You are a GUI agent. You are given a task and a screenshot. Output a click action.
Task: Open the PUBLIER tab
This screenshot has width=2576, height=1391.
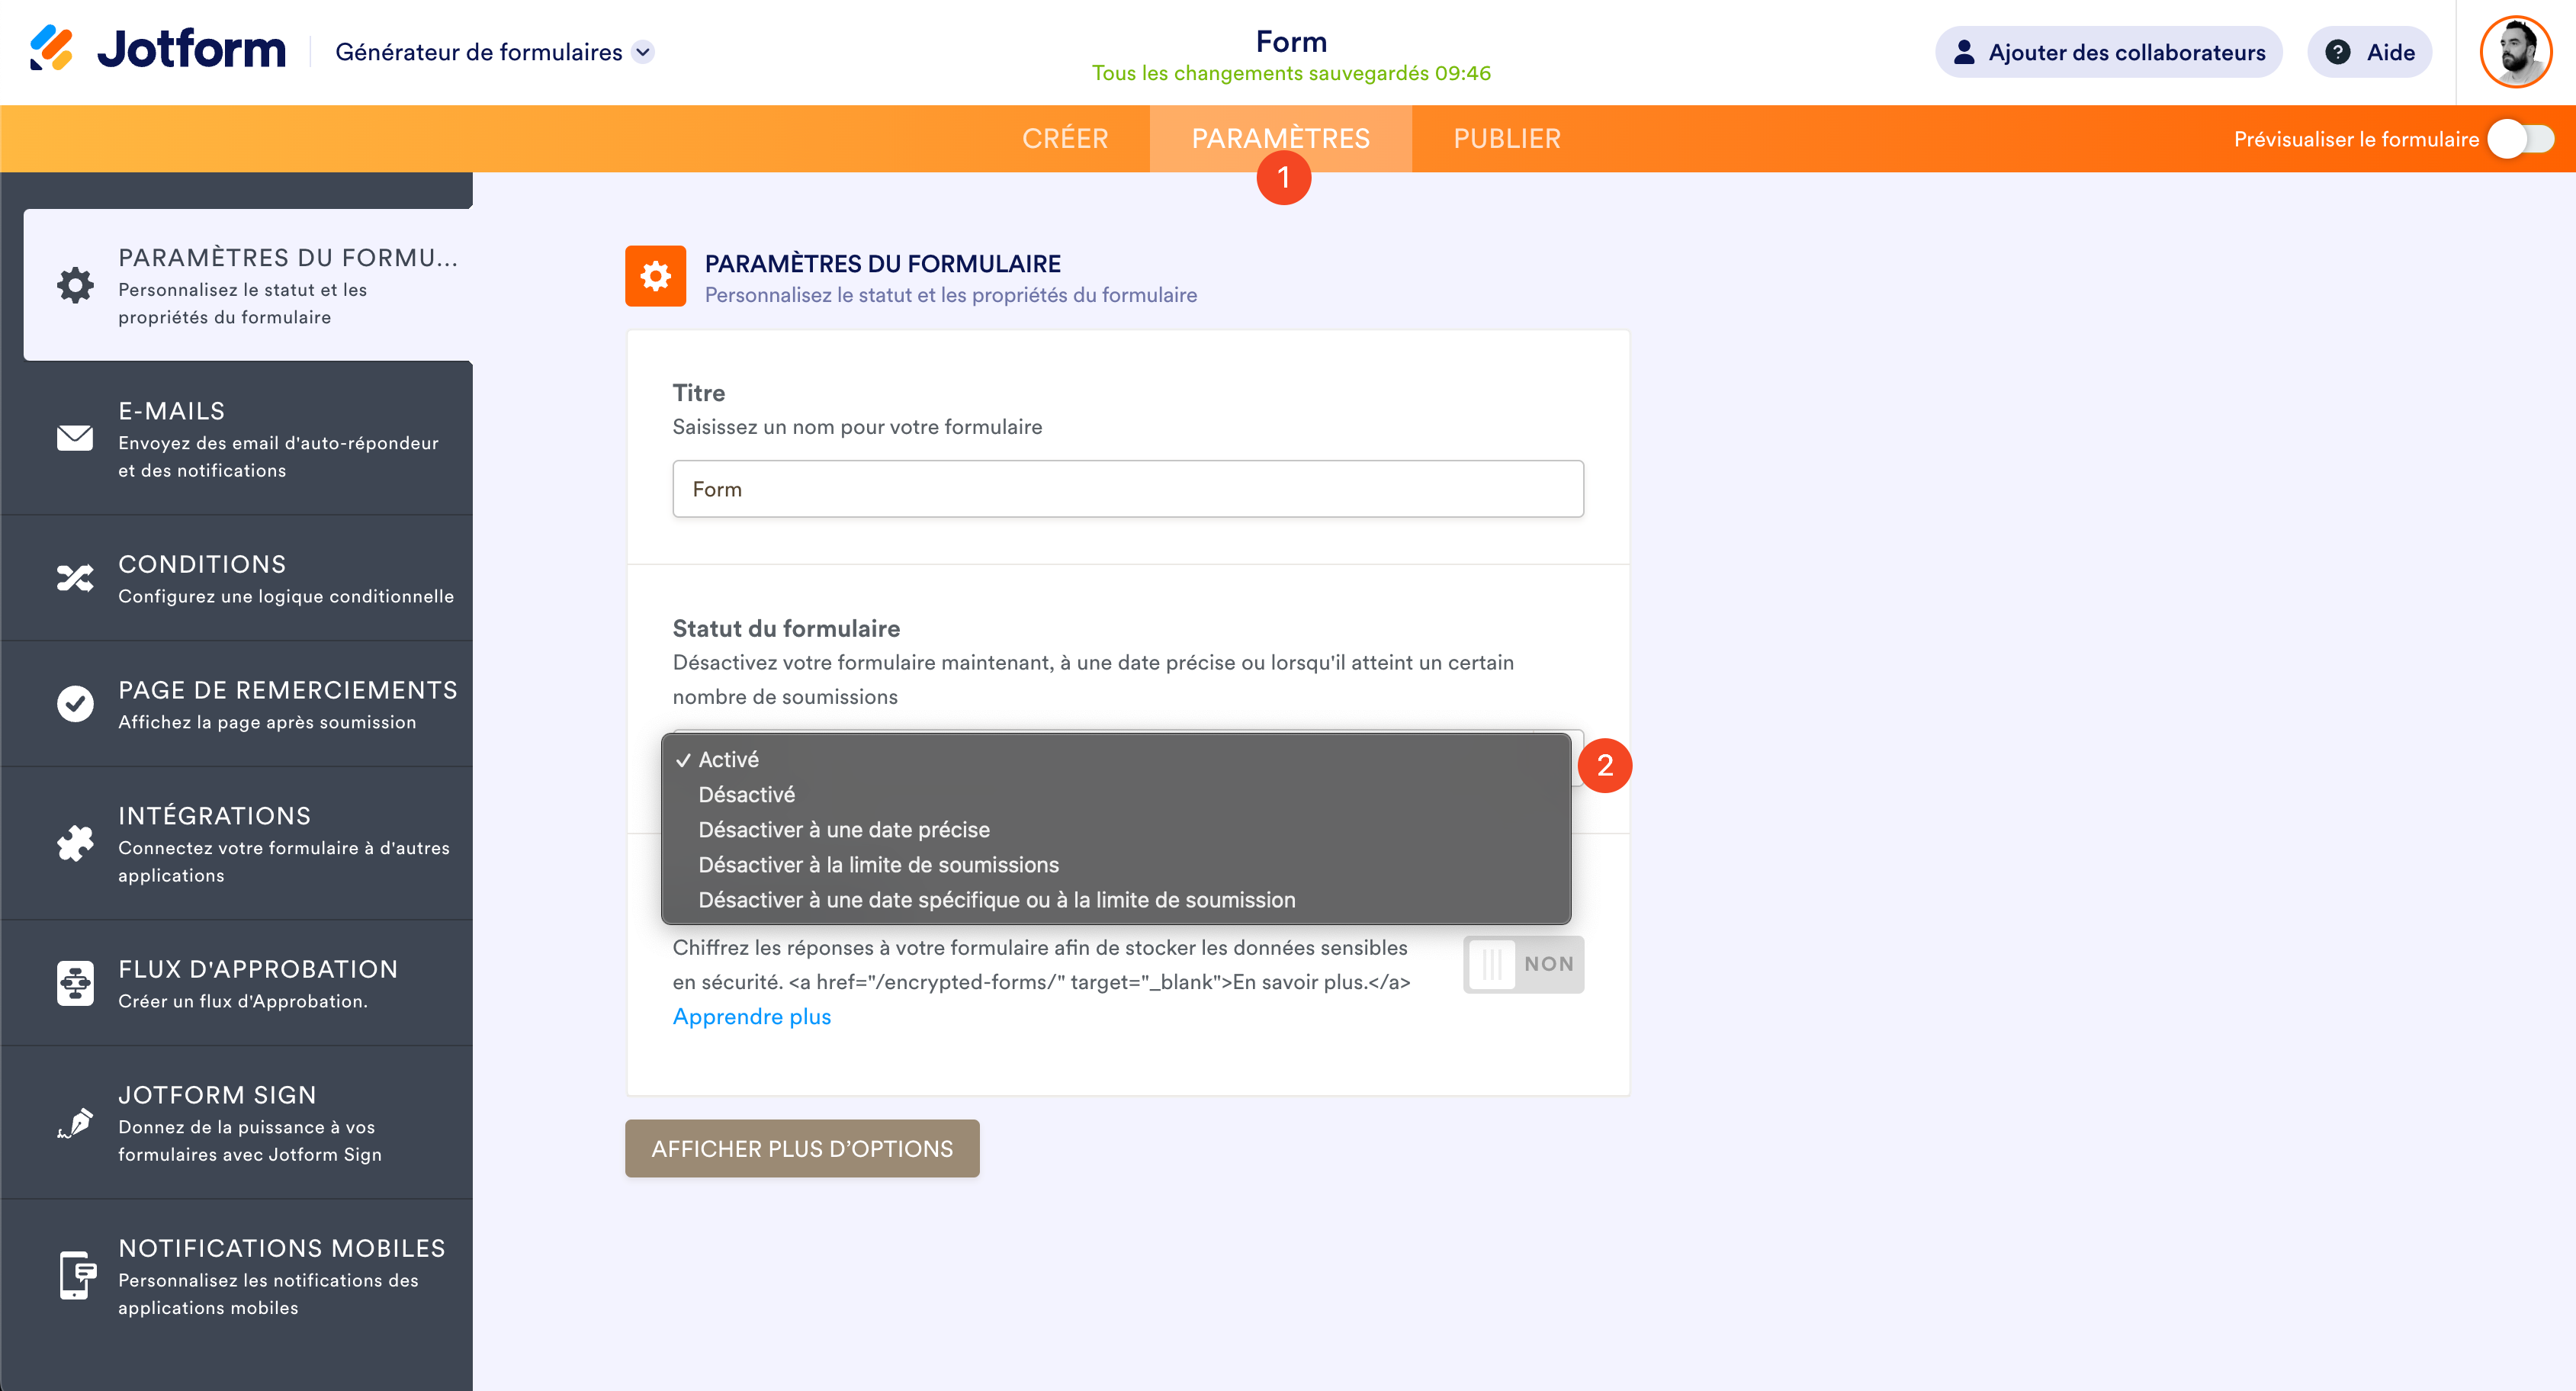click(x=1506, y=139)
